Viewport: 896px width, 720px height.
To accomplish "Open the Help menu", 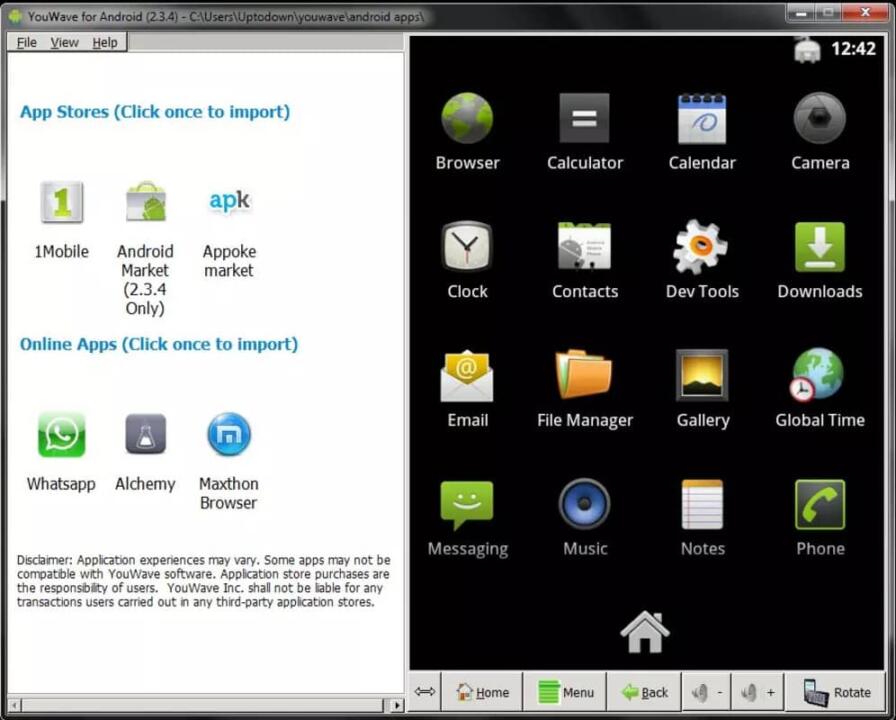I will pyautogui.click(x=105, y=42).
